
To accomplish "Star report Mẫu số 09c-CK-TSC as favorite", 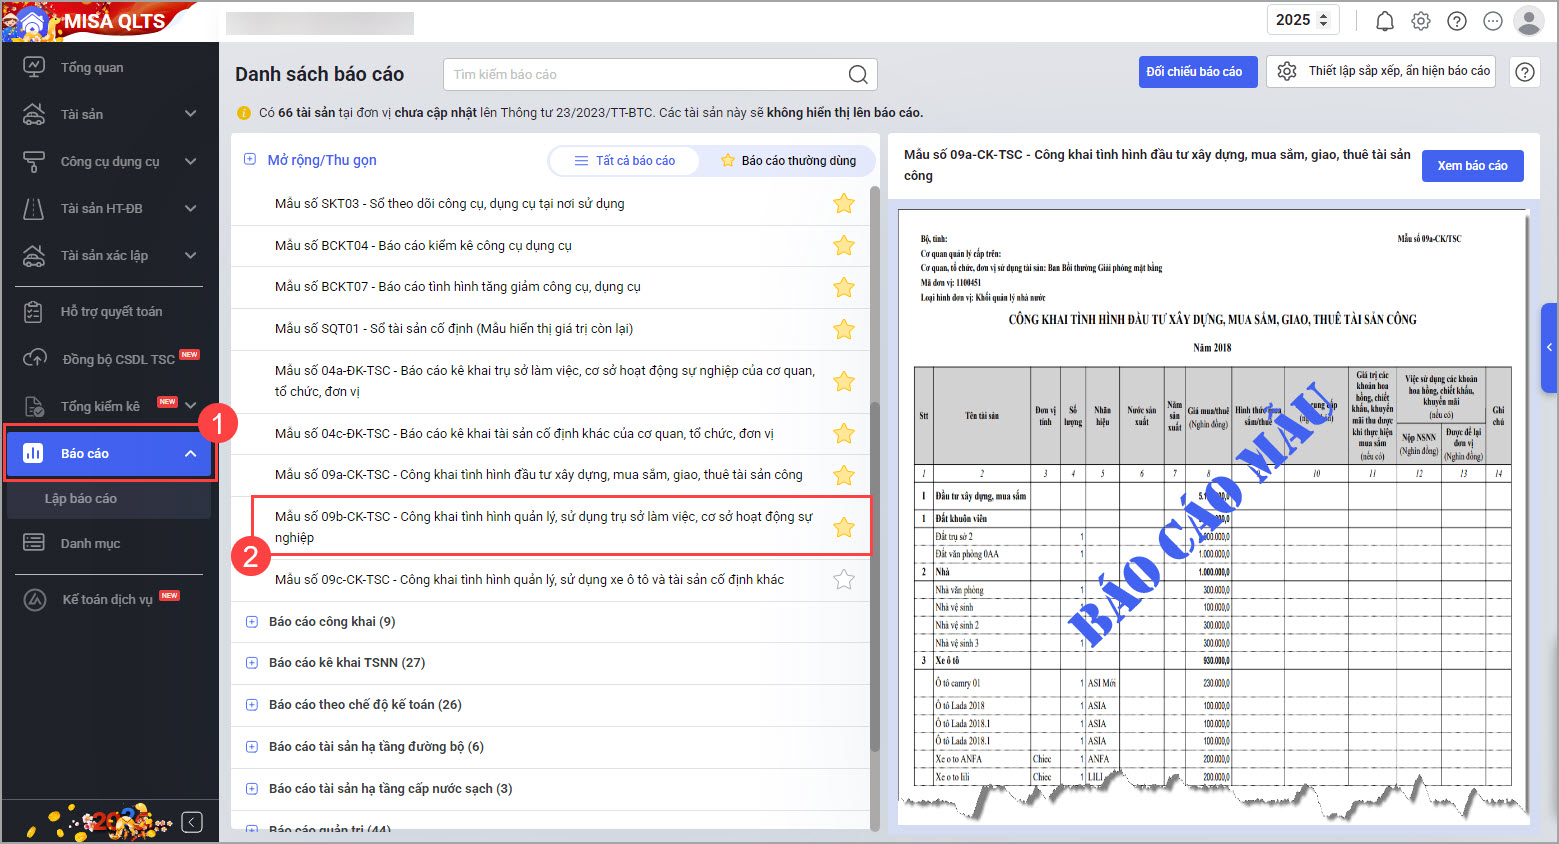I will pyautogui.click(x=844, y=579).
